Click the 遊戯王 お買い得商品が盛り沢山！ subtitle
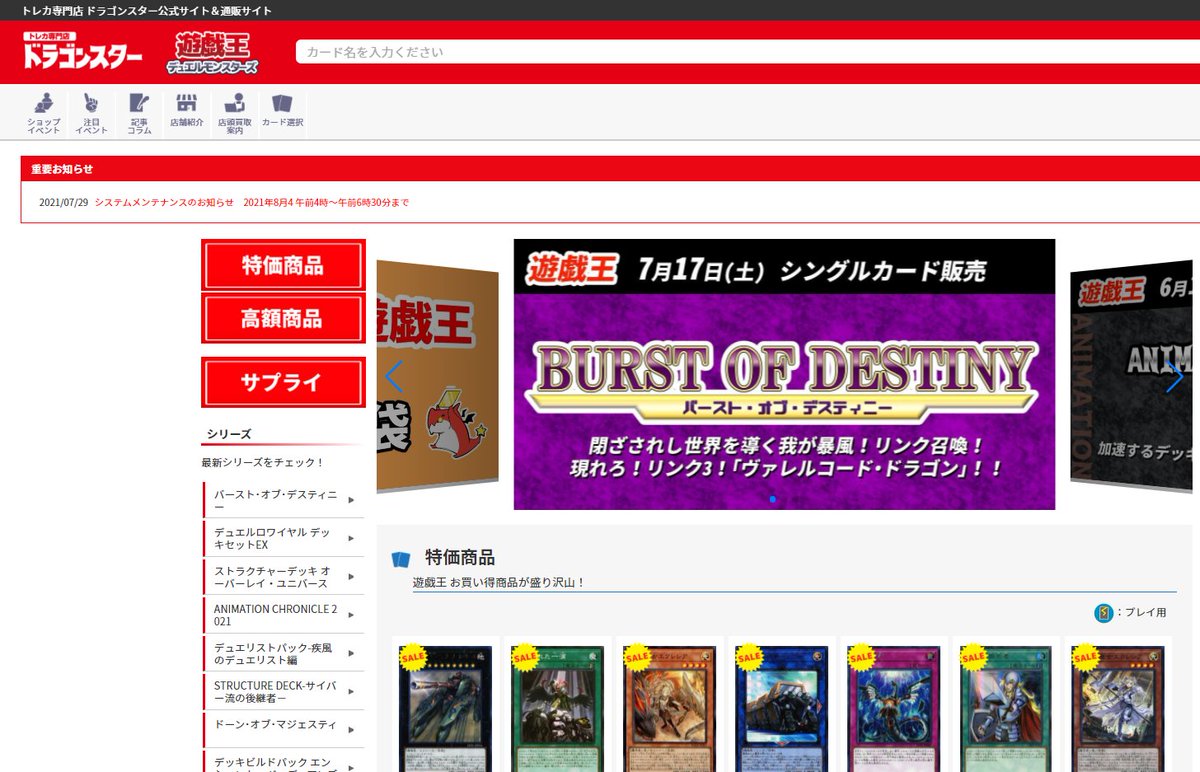 499,582
